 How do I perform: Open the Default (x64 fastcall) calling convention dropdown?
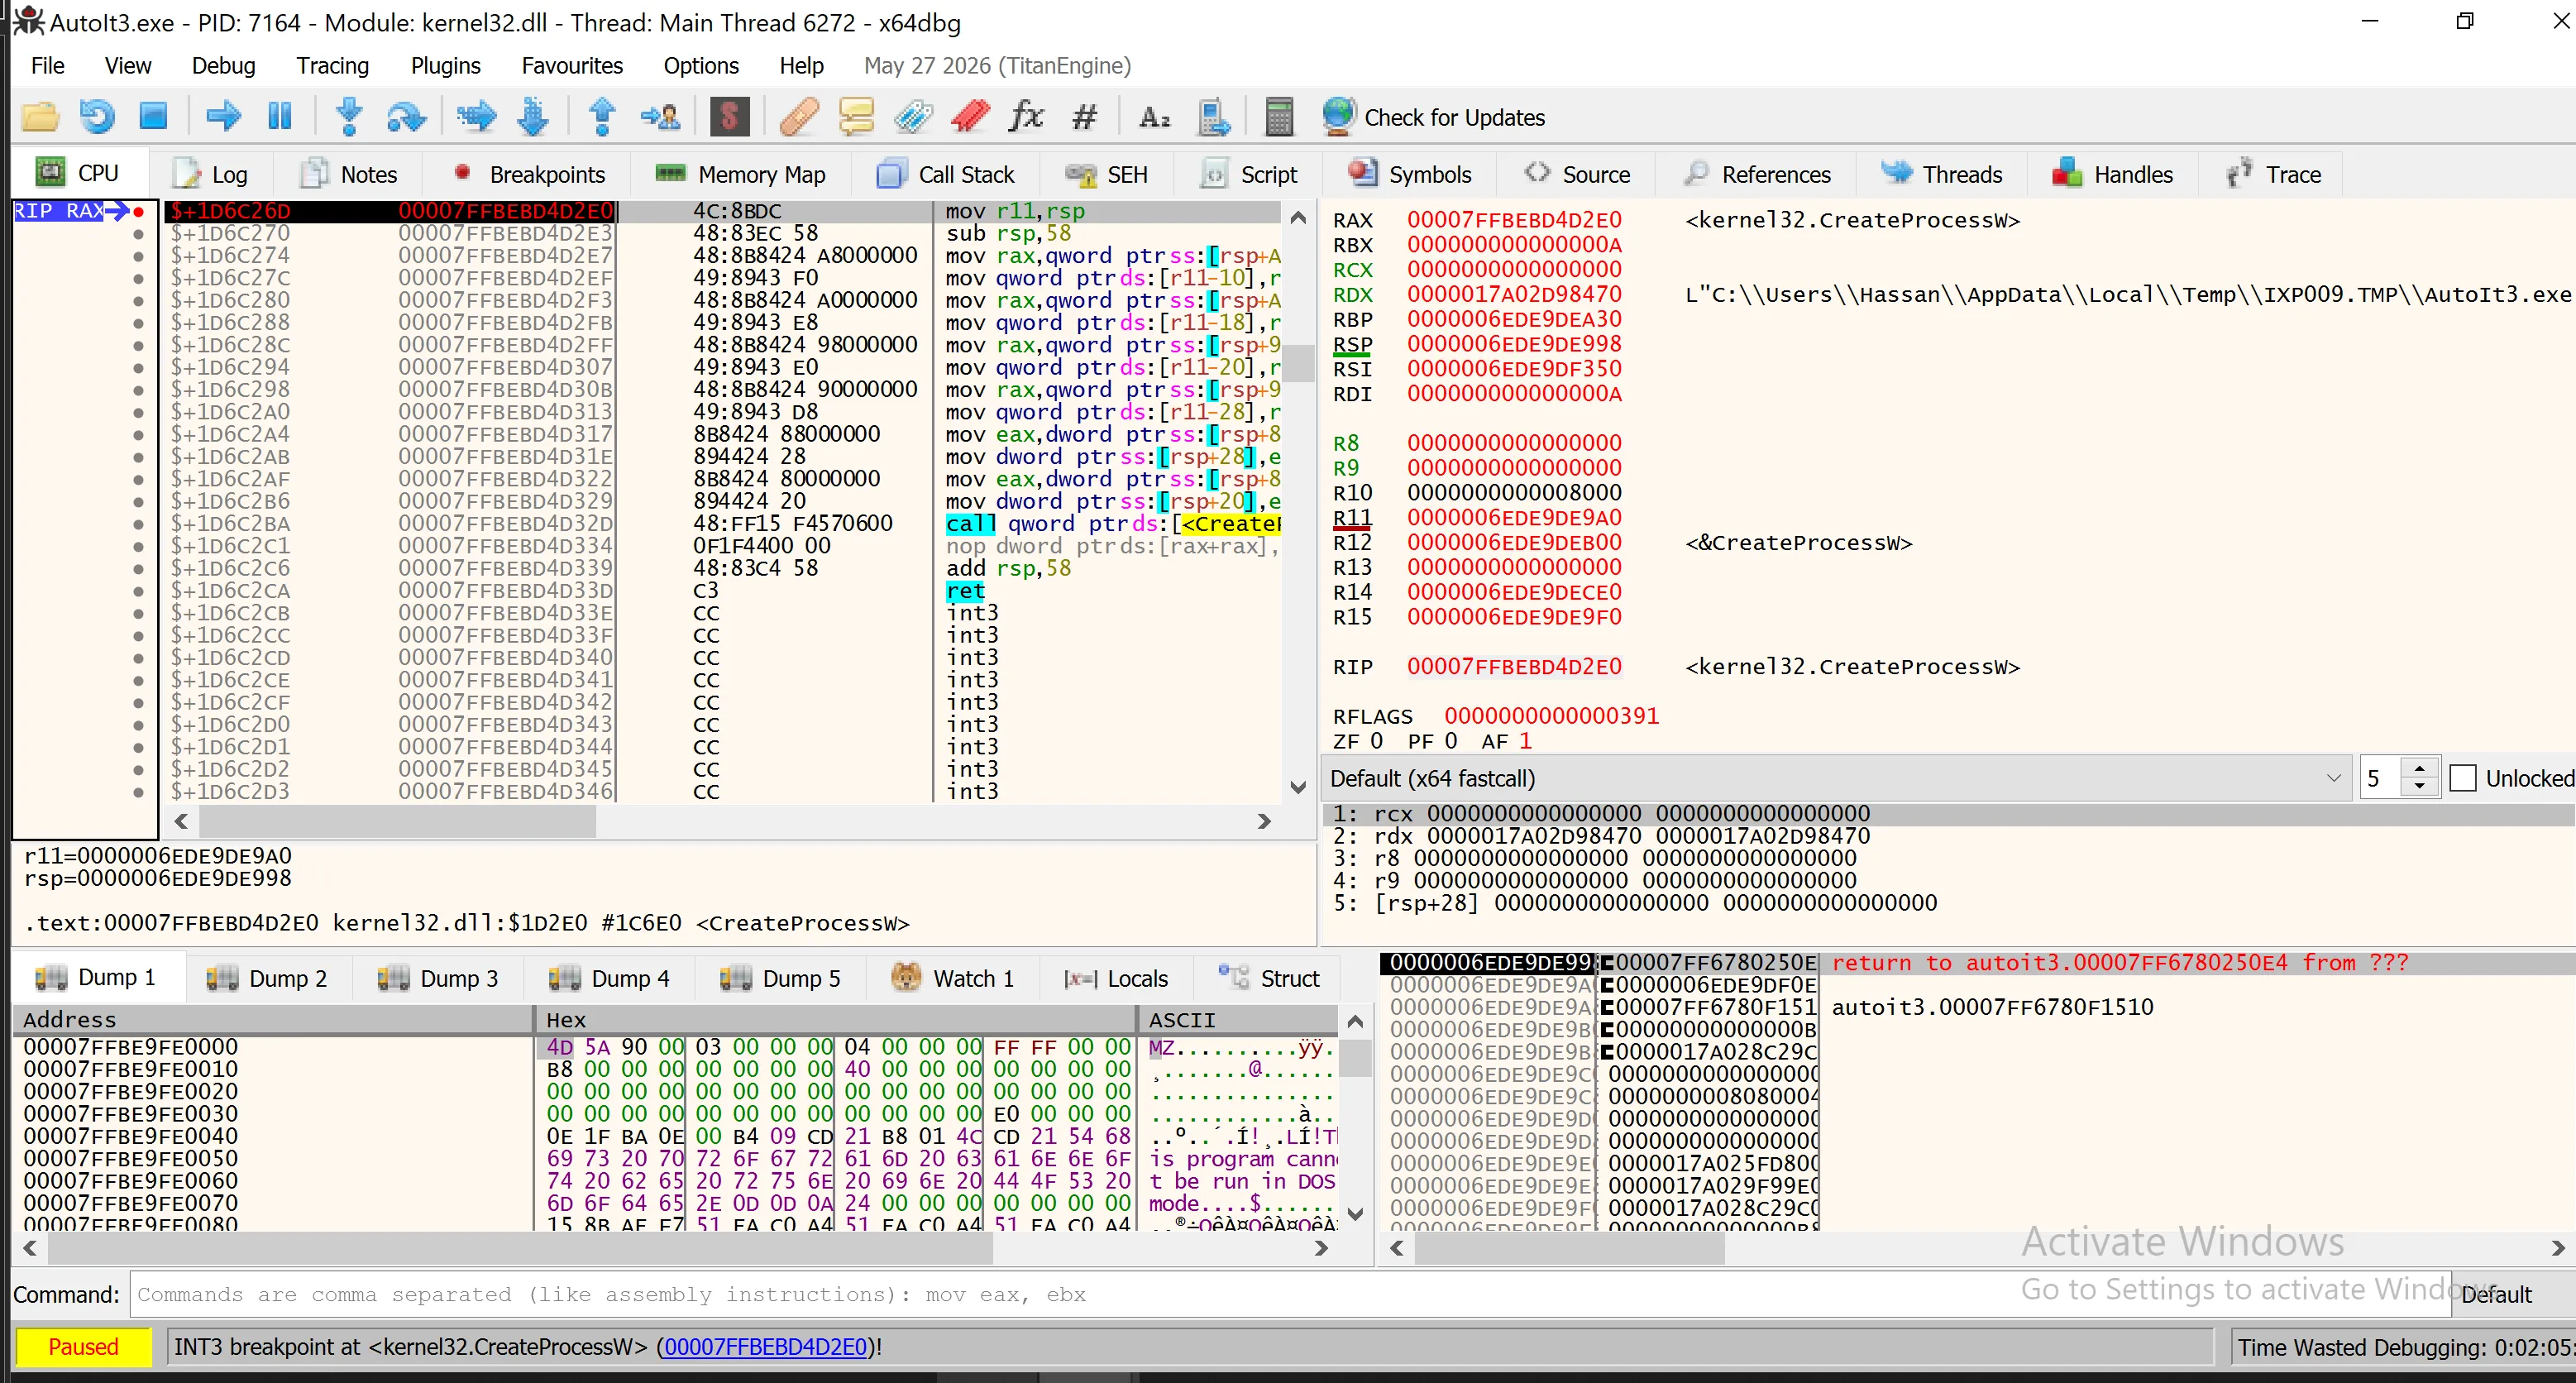pos(1837,778)
